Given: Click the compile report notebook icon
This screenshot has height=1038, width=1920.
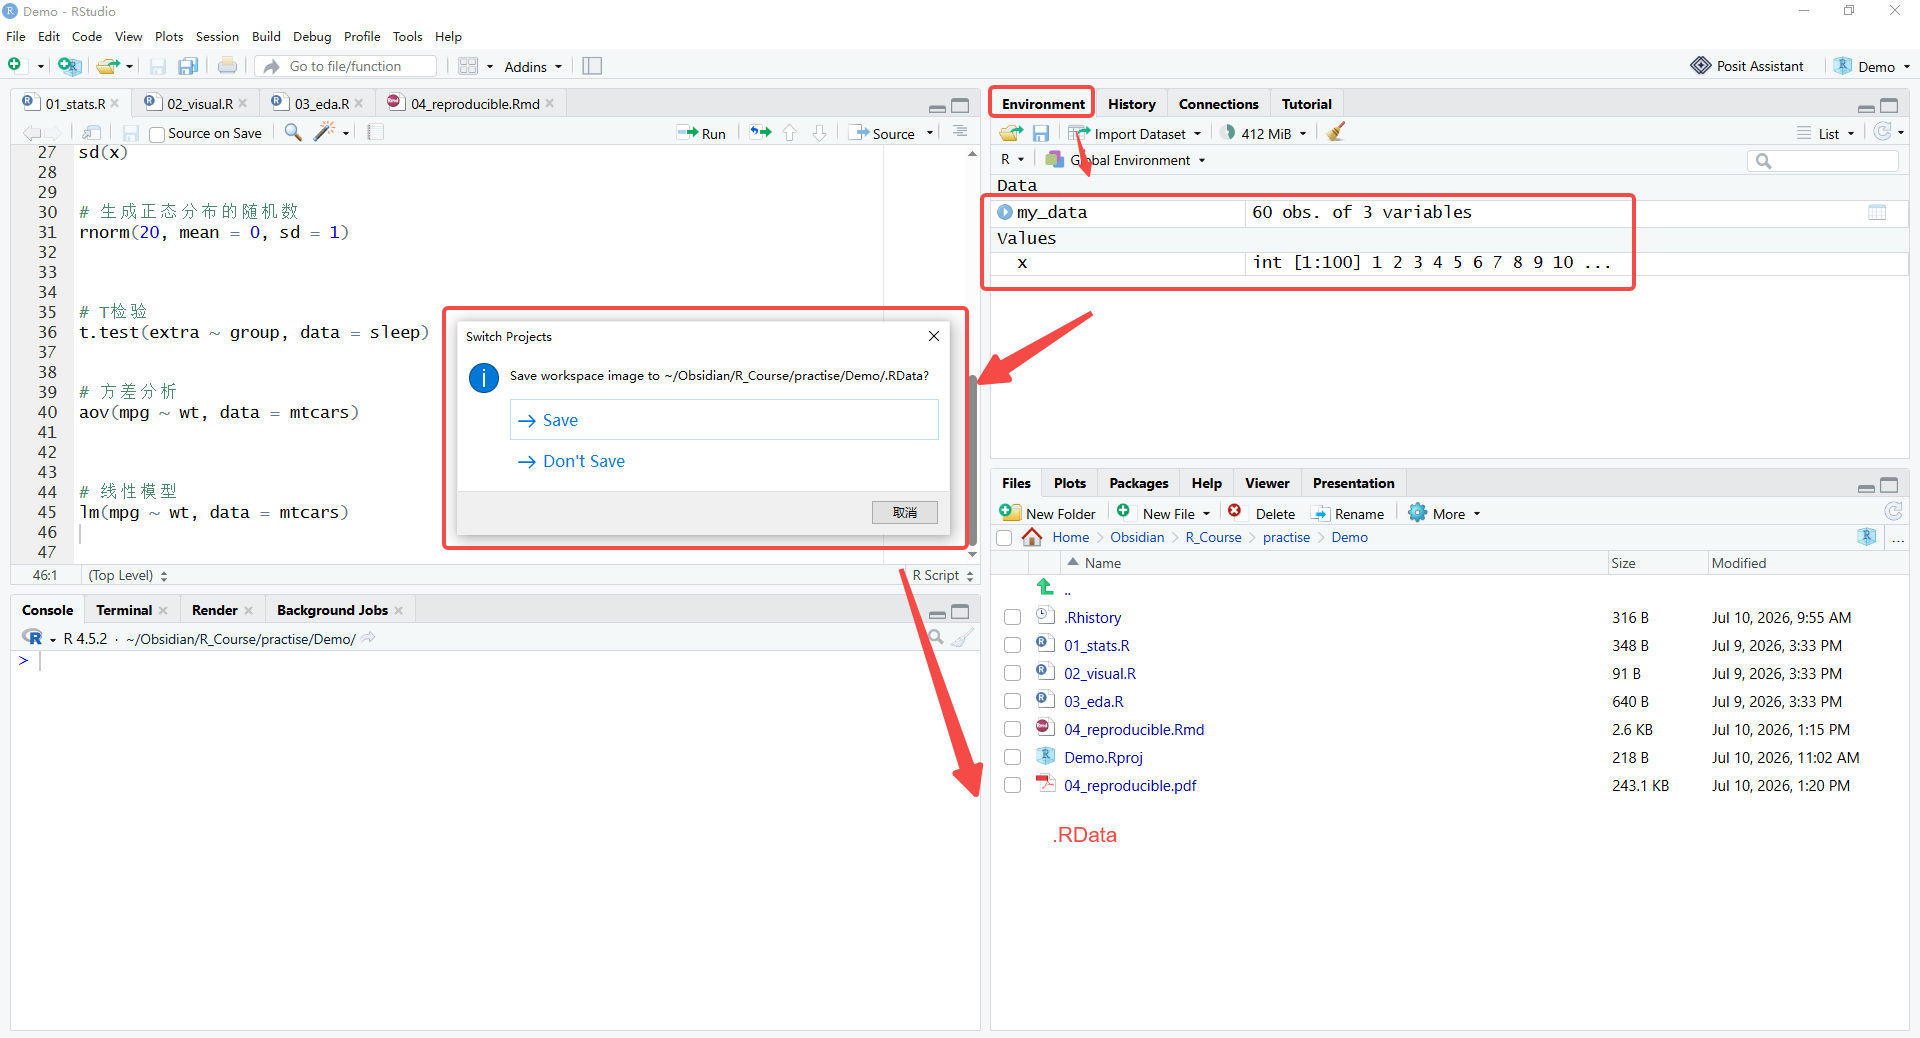Looking at the screenshot, I should [375, 132].
